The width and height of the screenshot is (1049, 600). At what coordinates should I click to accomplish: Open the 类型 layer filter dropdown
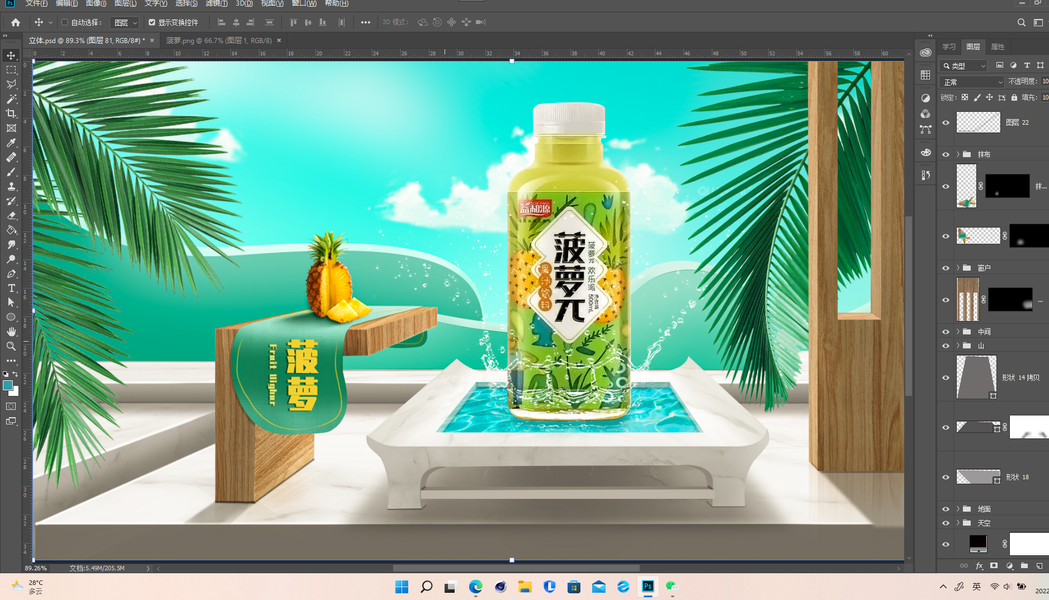click(964, 66)
